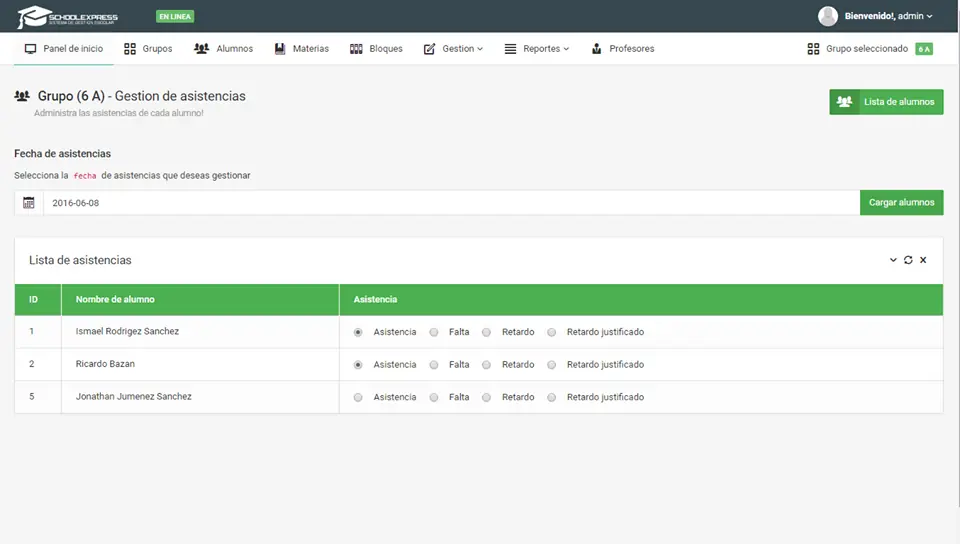The image size is (960, 544).
Task: Click the monitor icon of Panel de inicio
Action: [30, 49]
